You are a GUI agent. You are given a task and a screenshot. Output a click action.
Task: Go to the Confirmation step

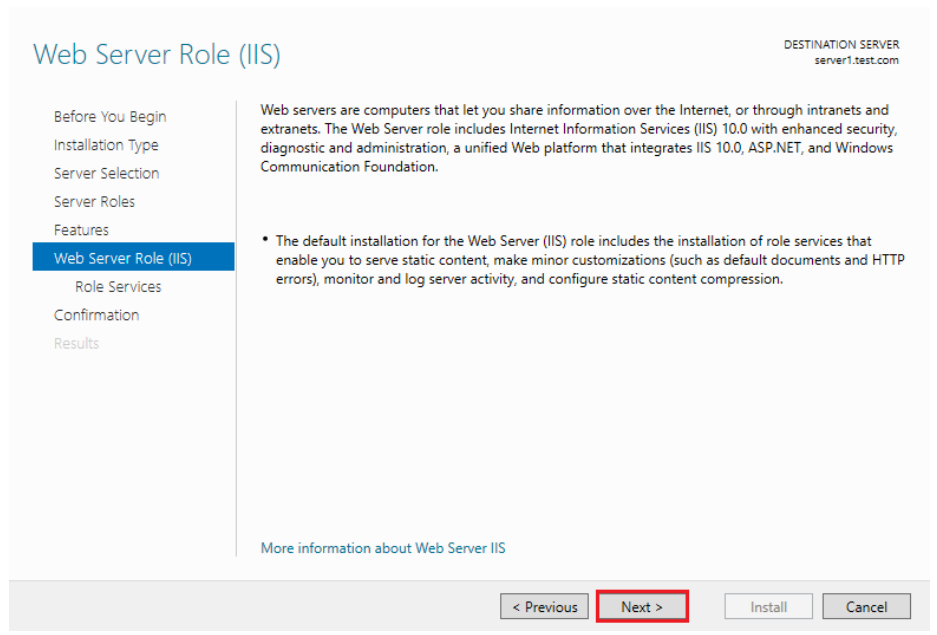(96, 315)
